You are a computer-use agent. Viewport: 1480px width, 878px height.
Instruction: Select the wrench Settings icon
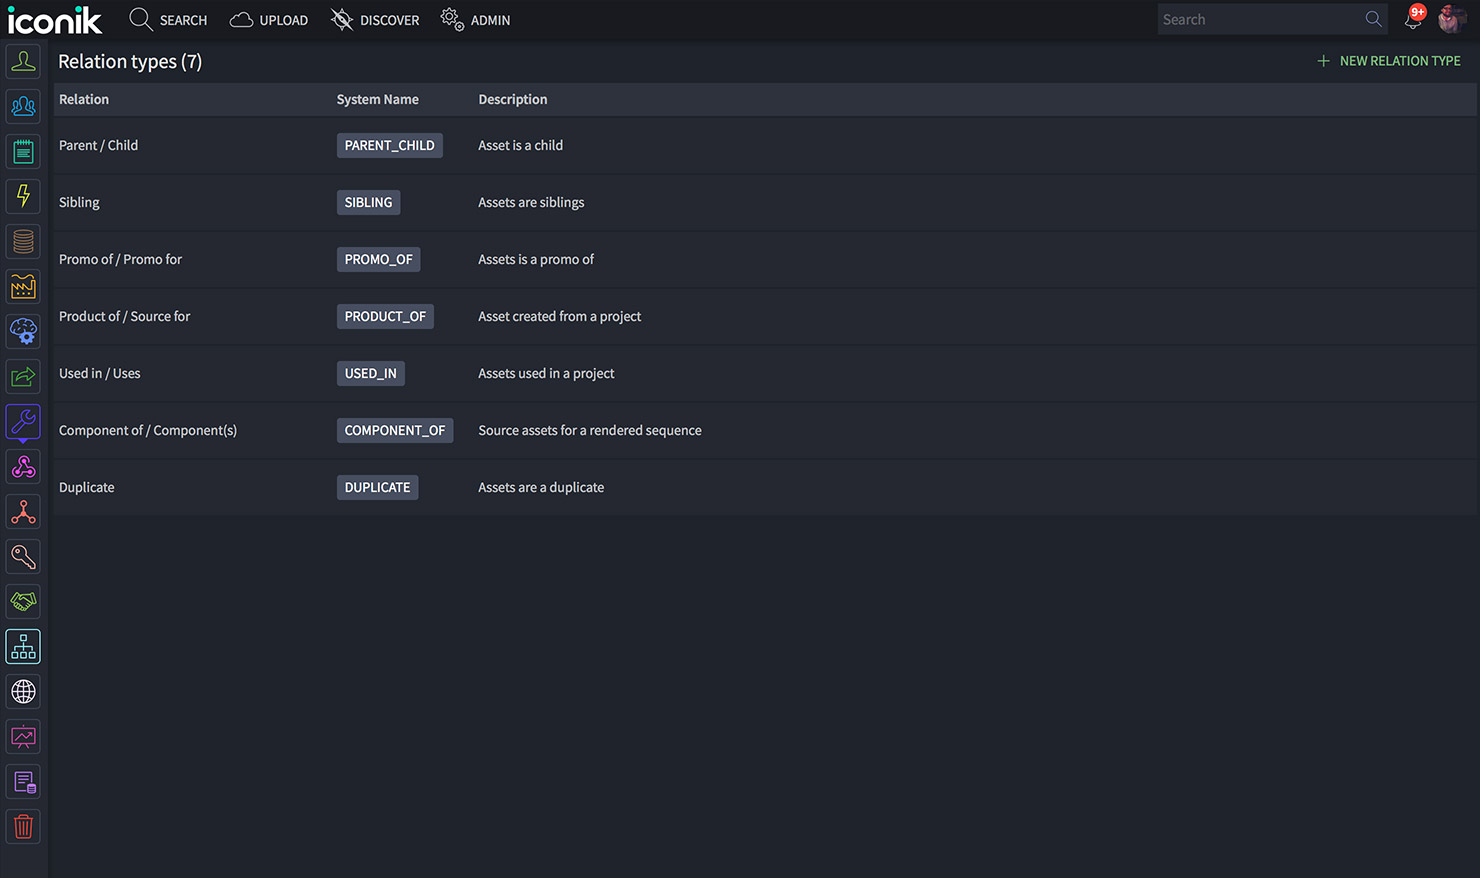click(23, 421)
